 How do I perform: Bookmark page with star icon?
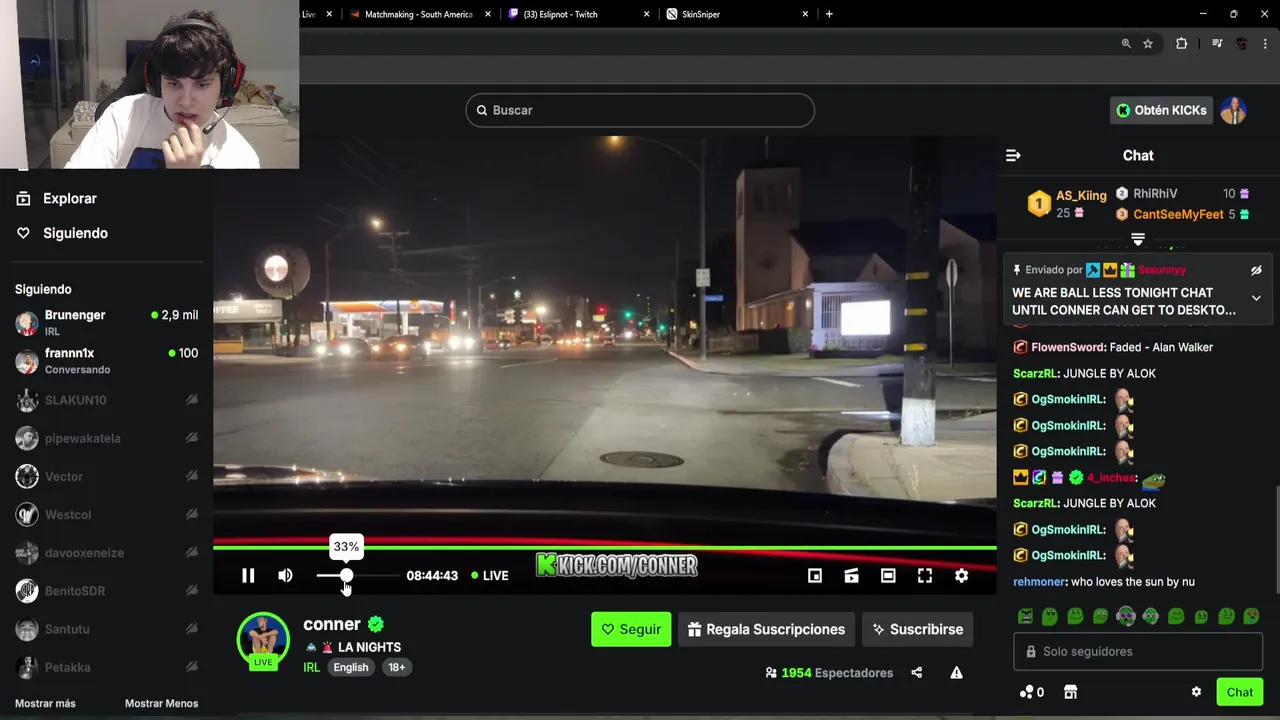point(1148,44)
